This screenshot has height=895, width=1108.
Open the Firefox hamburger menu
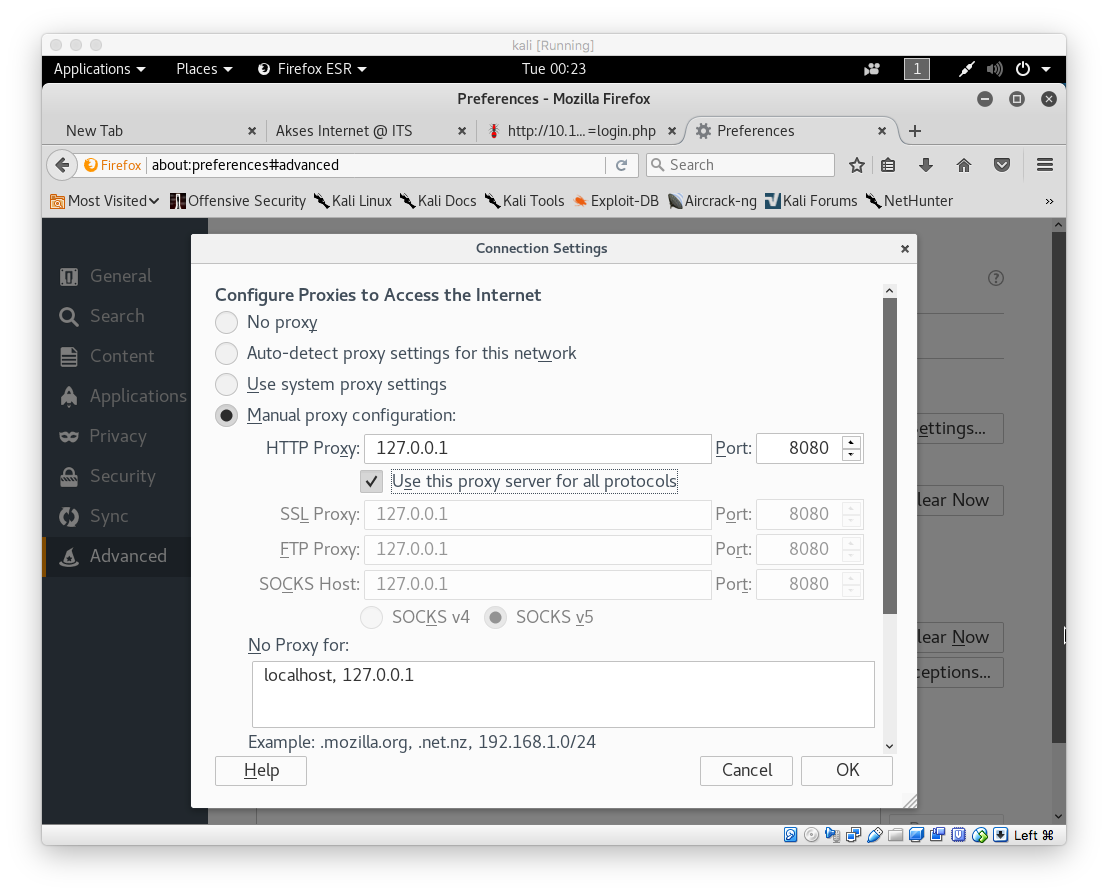coord(1045,165)
